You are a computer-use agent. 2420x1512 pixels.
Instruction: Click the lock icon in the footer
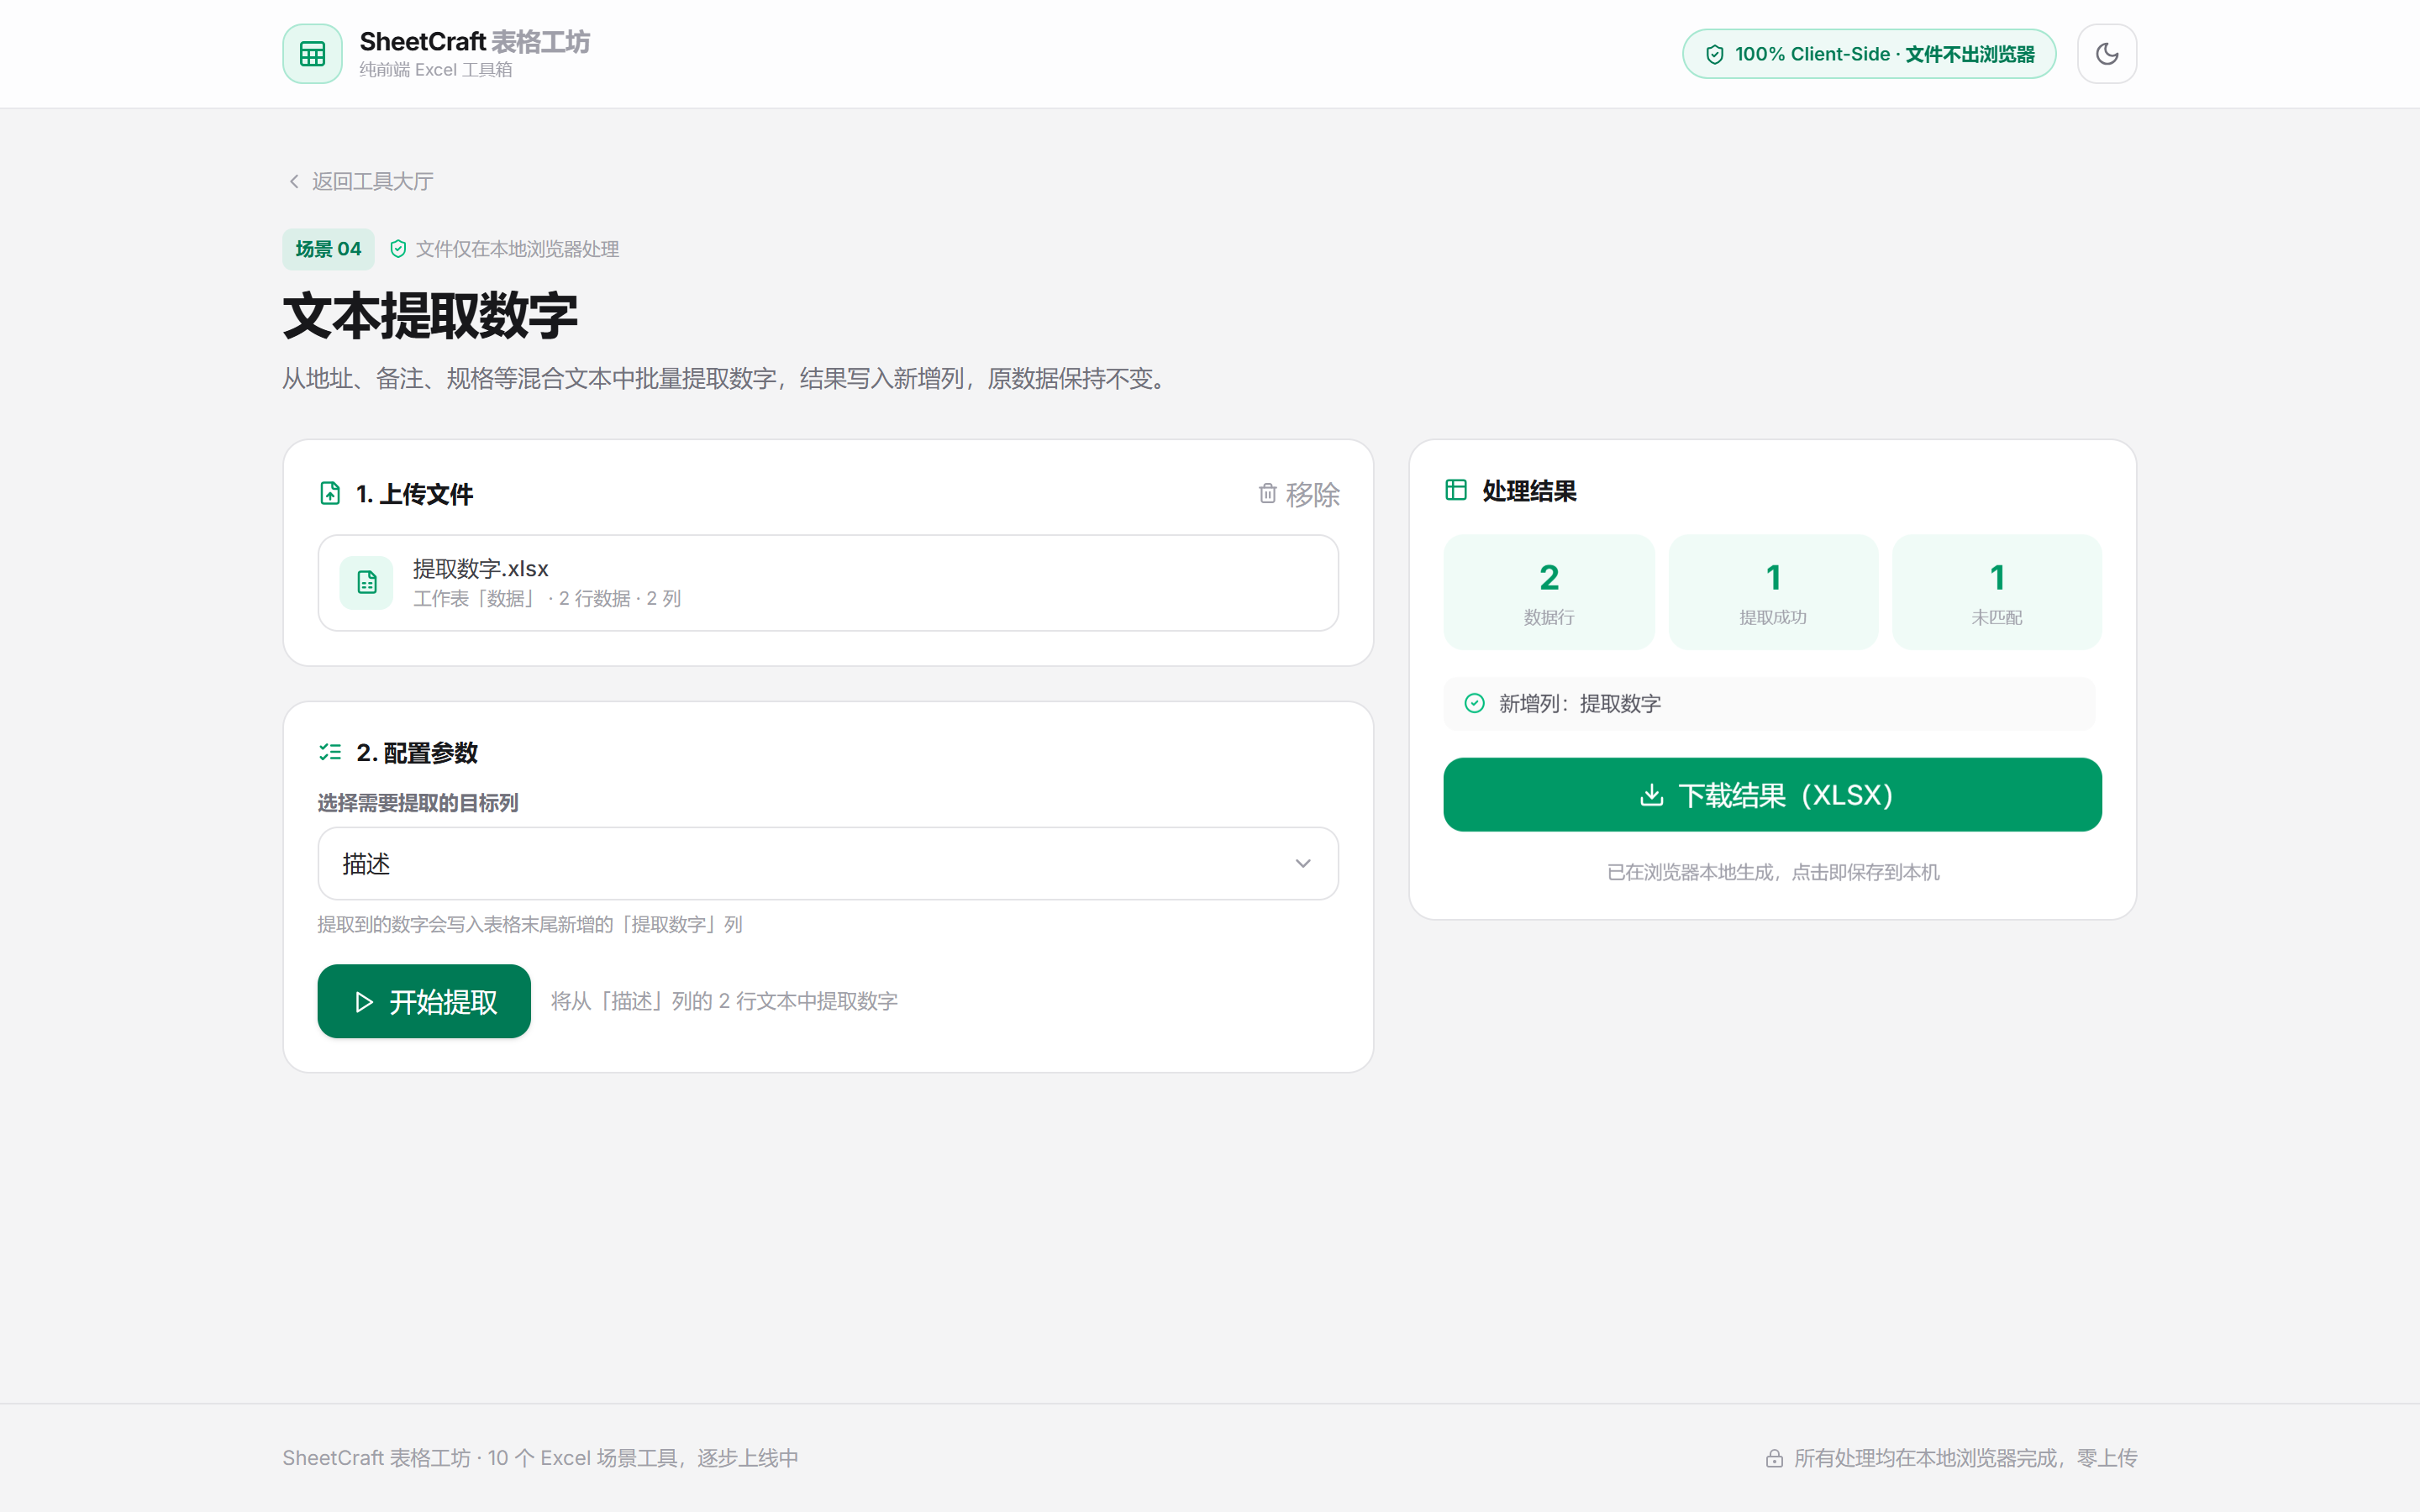click(1774, 1458)
